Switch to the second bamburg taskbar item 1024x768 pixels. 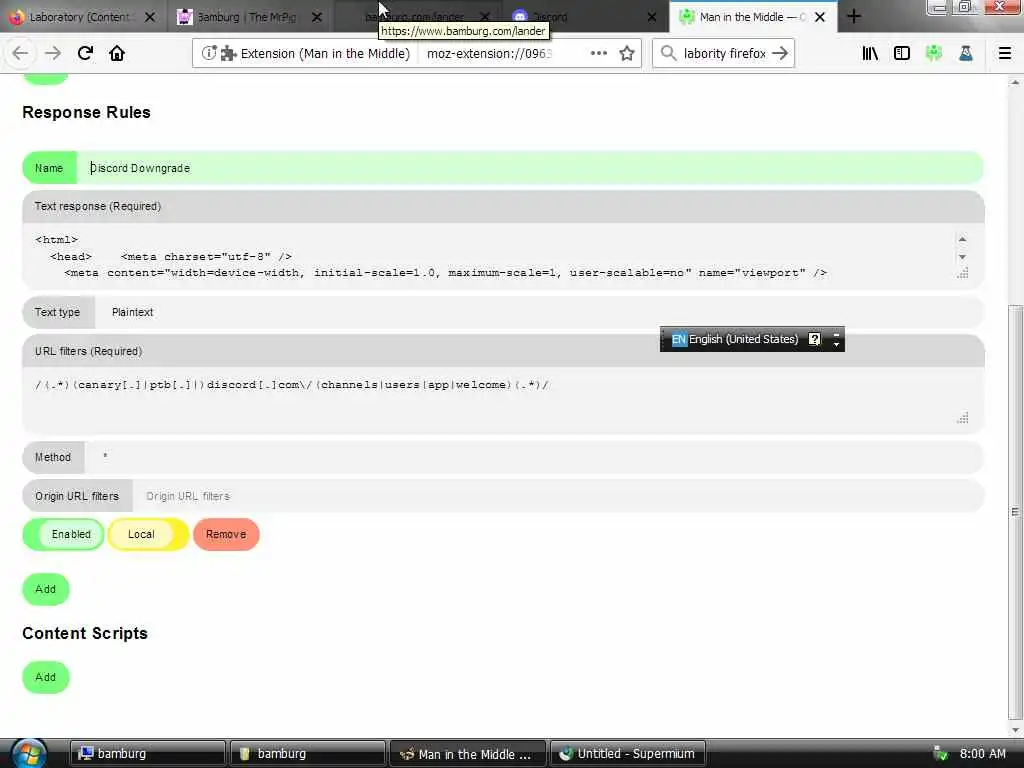[x=308, y=754]
